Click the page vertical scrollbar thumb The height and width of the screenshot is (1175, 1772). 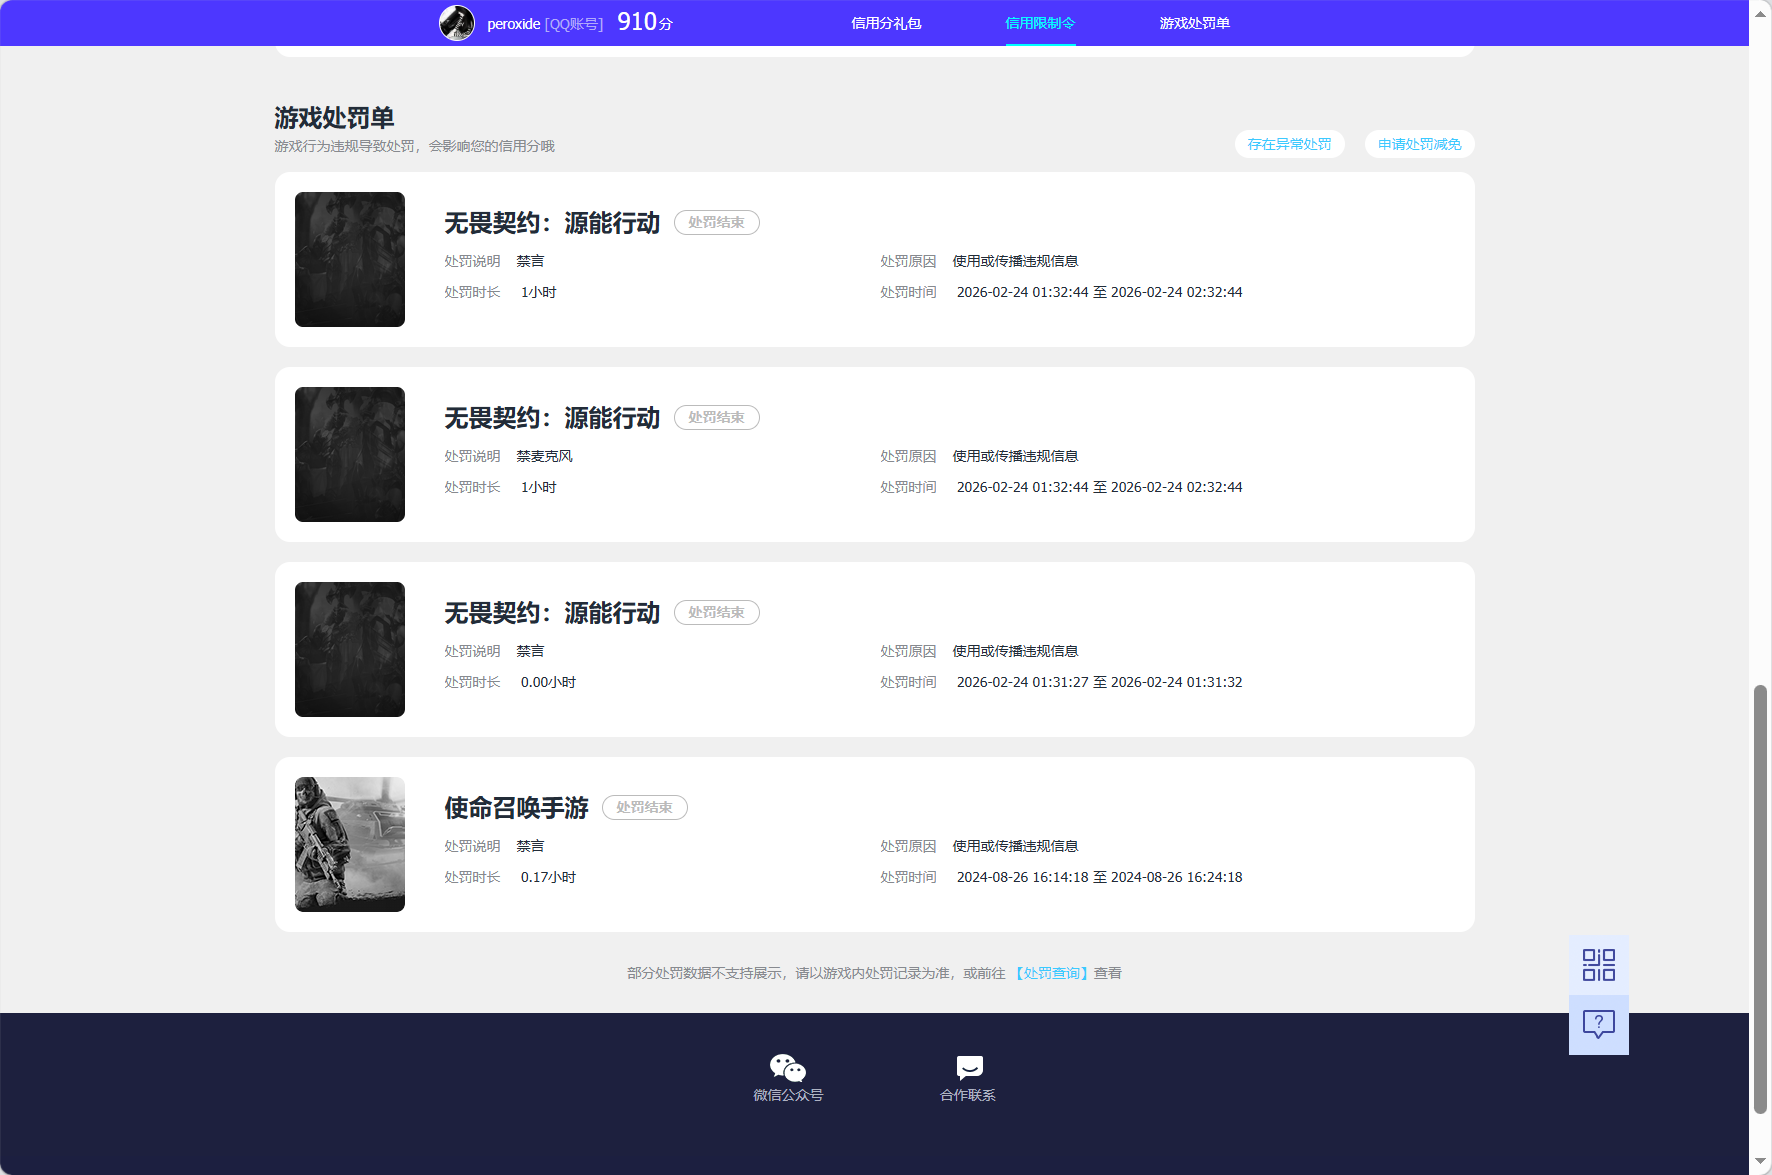pos(1760,899)
